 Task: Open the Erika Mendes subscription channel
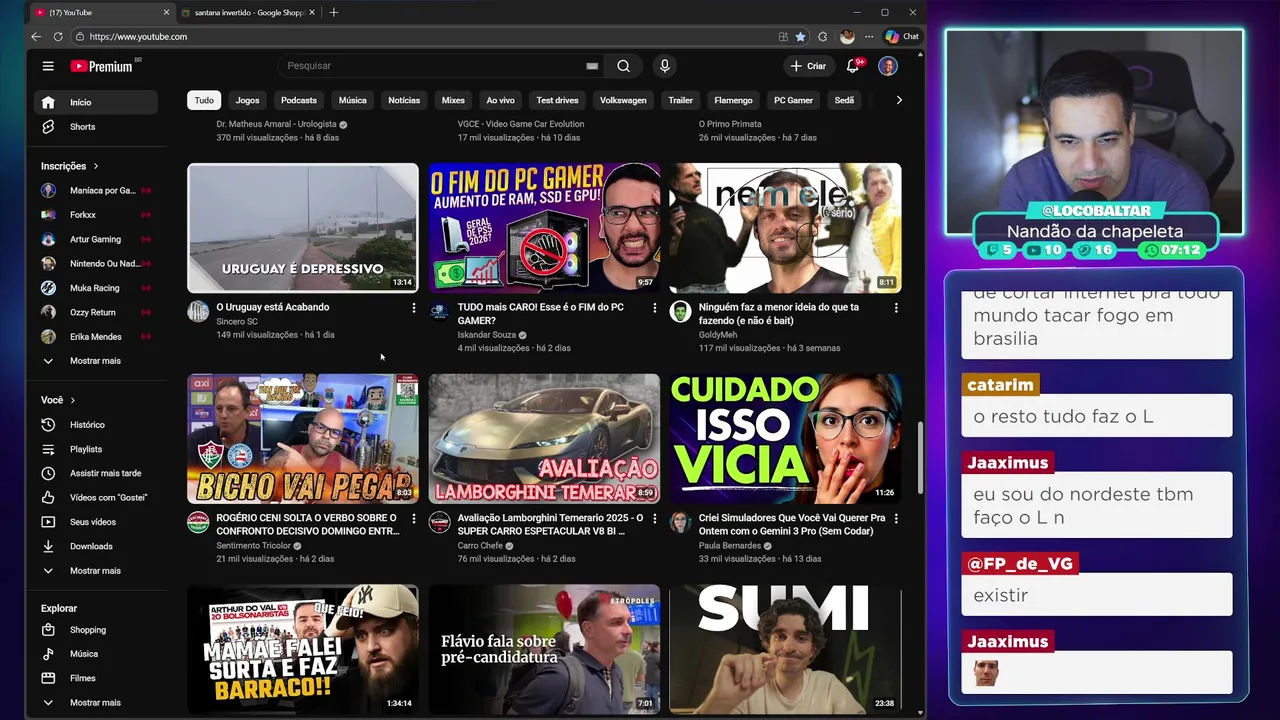[x=97, y=337]
